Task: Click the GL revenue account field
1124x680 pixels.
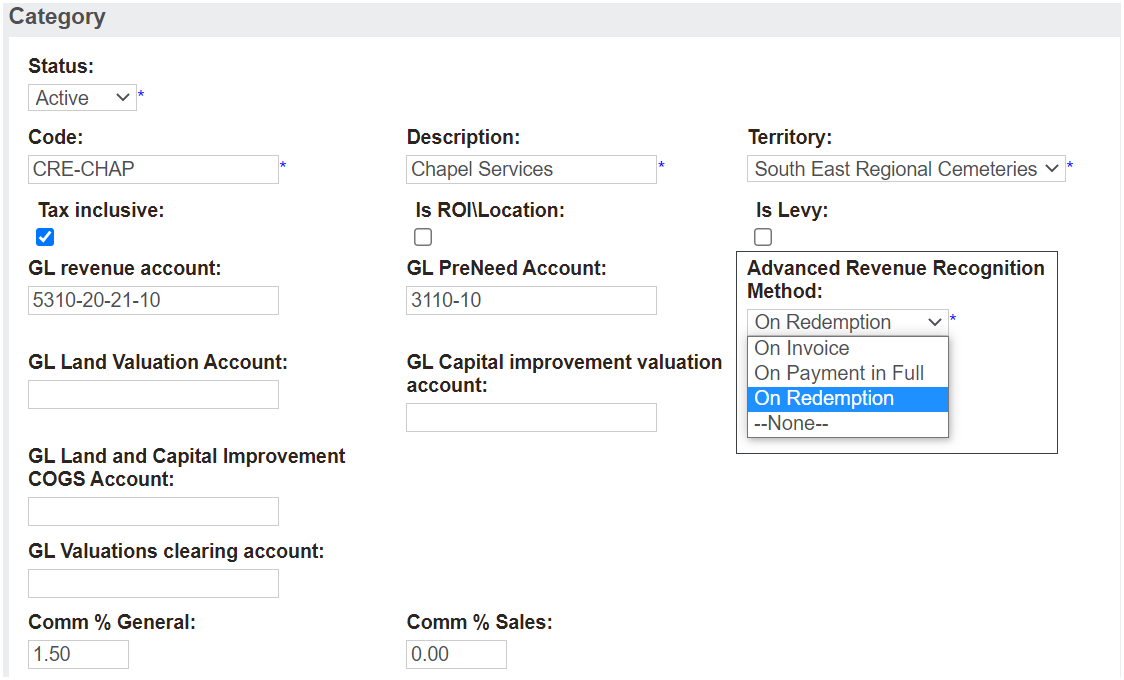Action: [153, 300]
